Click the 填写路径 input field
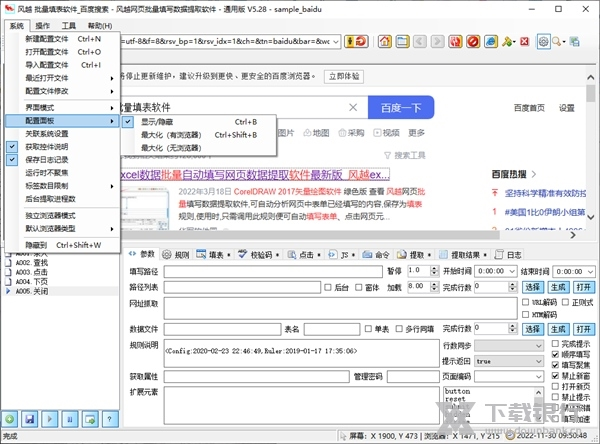600x444 pixels. point(273,271)
